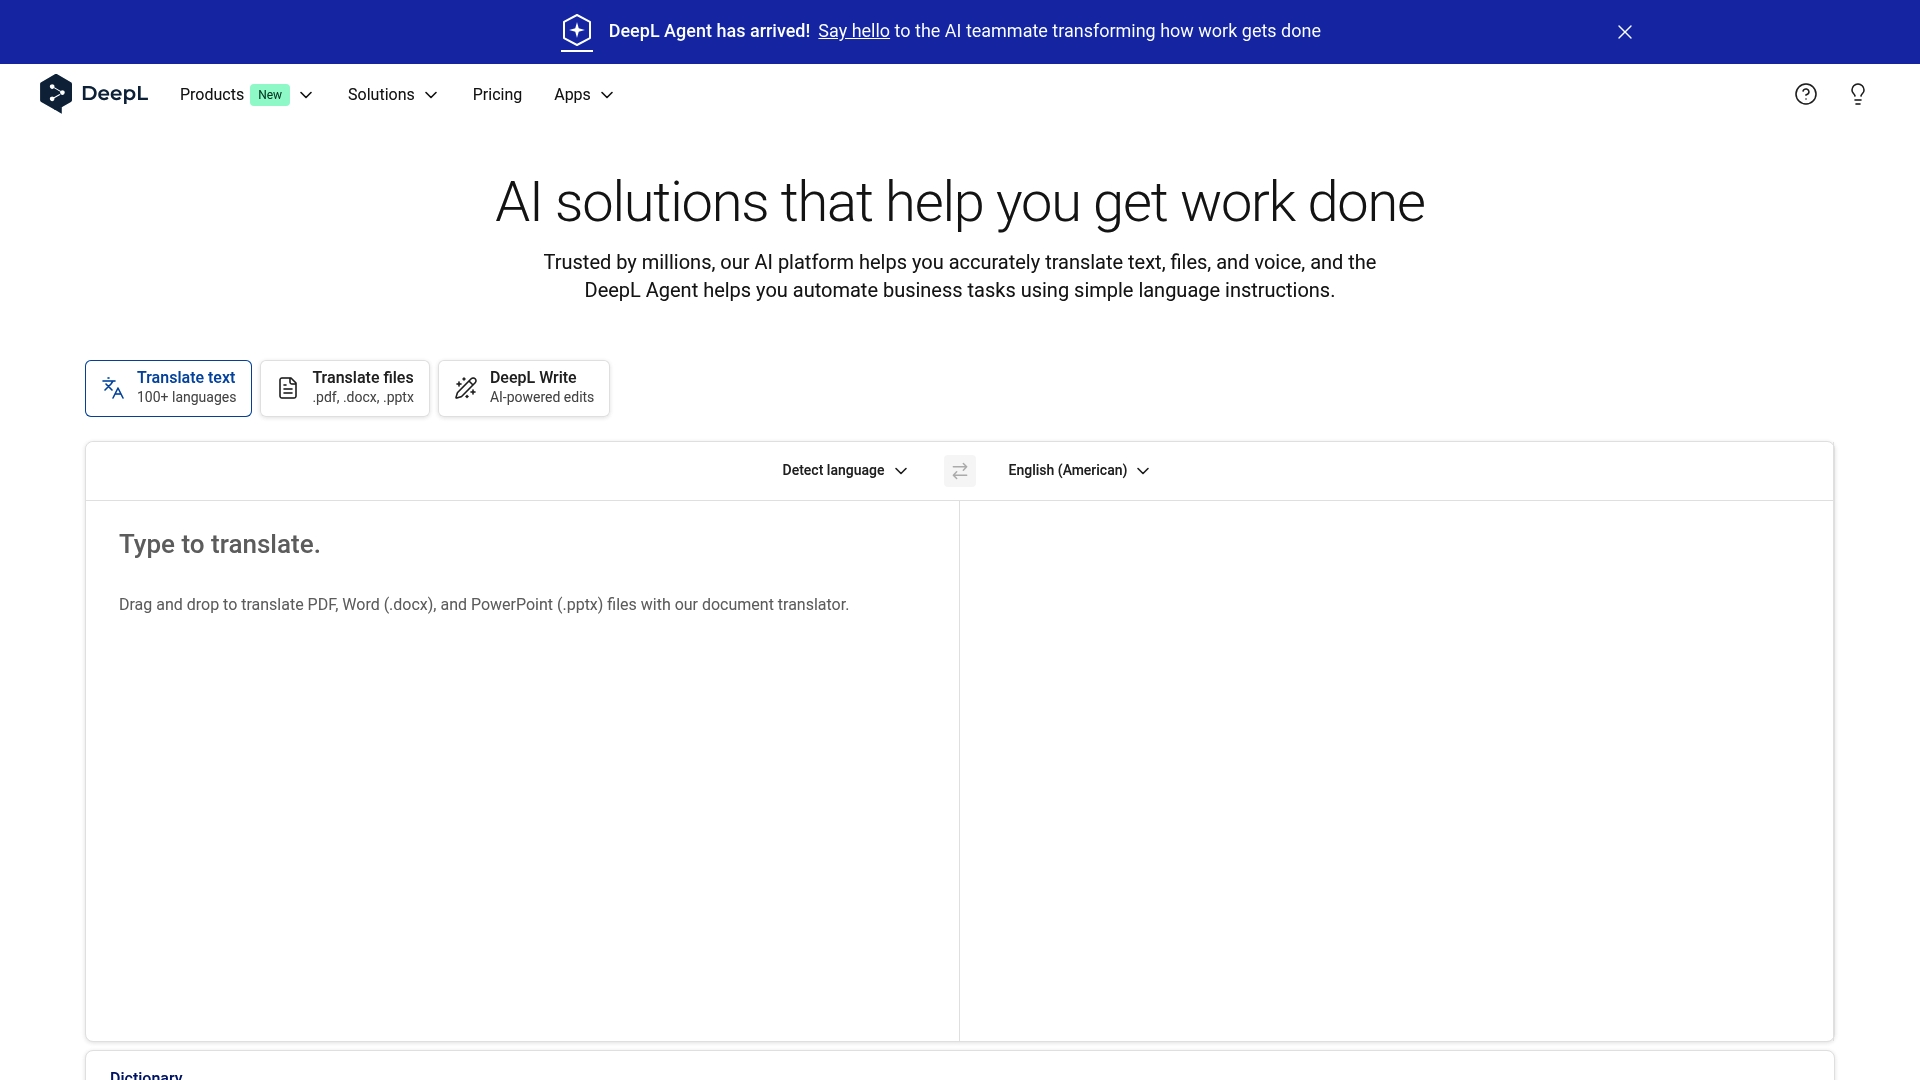Expand the Apps menu
Image resolution: width=1920 pixels, height=1080 pixels.
coord(583,94)
